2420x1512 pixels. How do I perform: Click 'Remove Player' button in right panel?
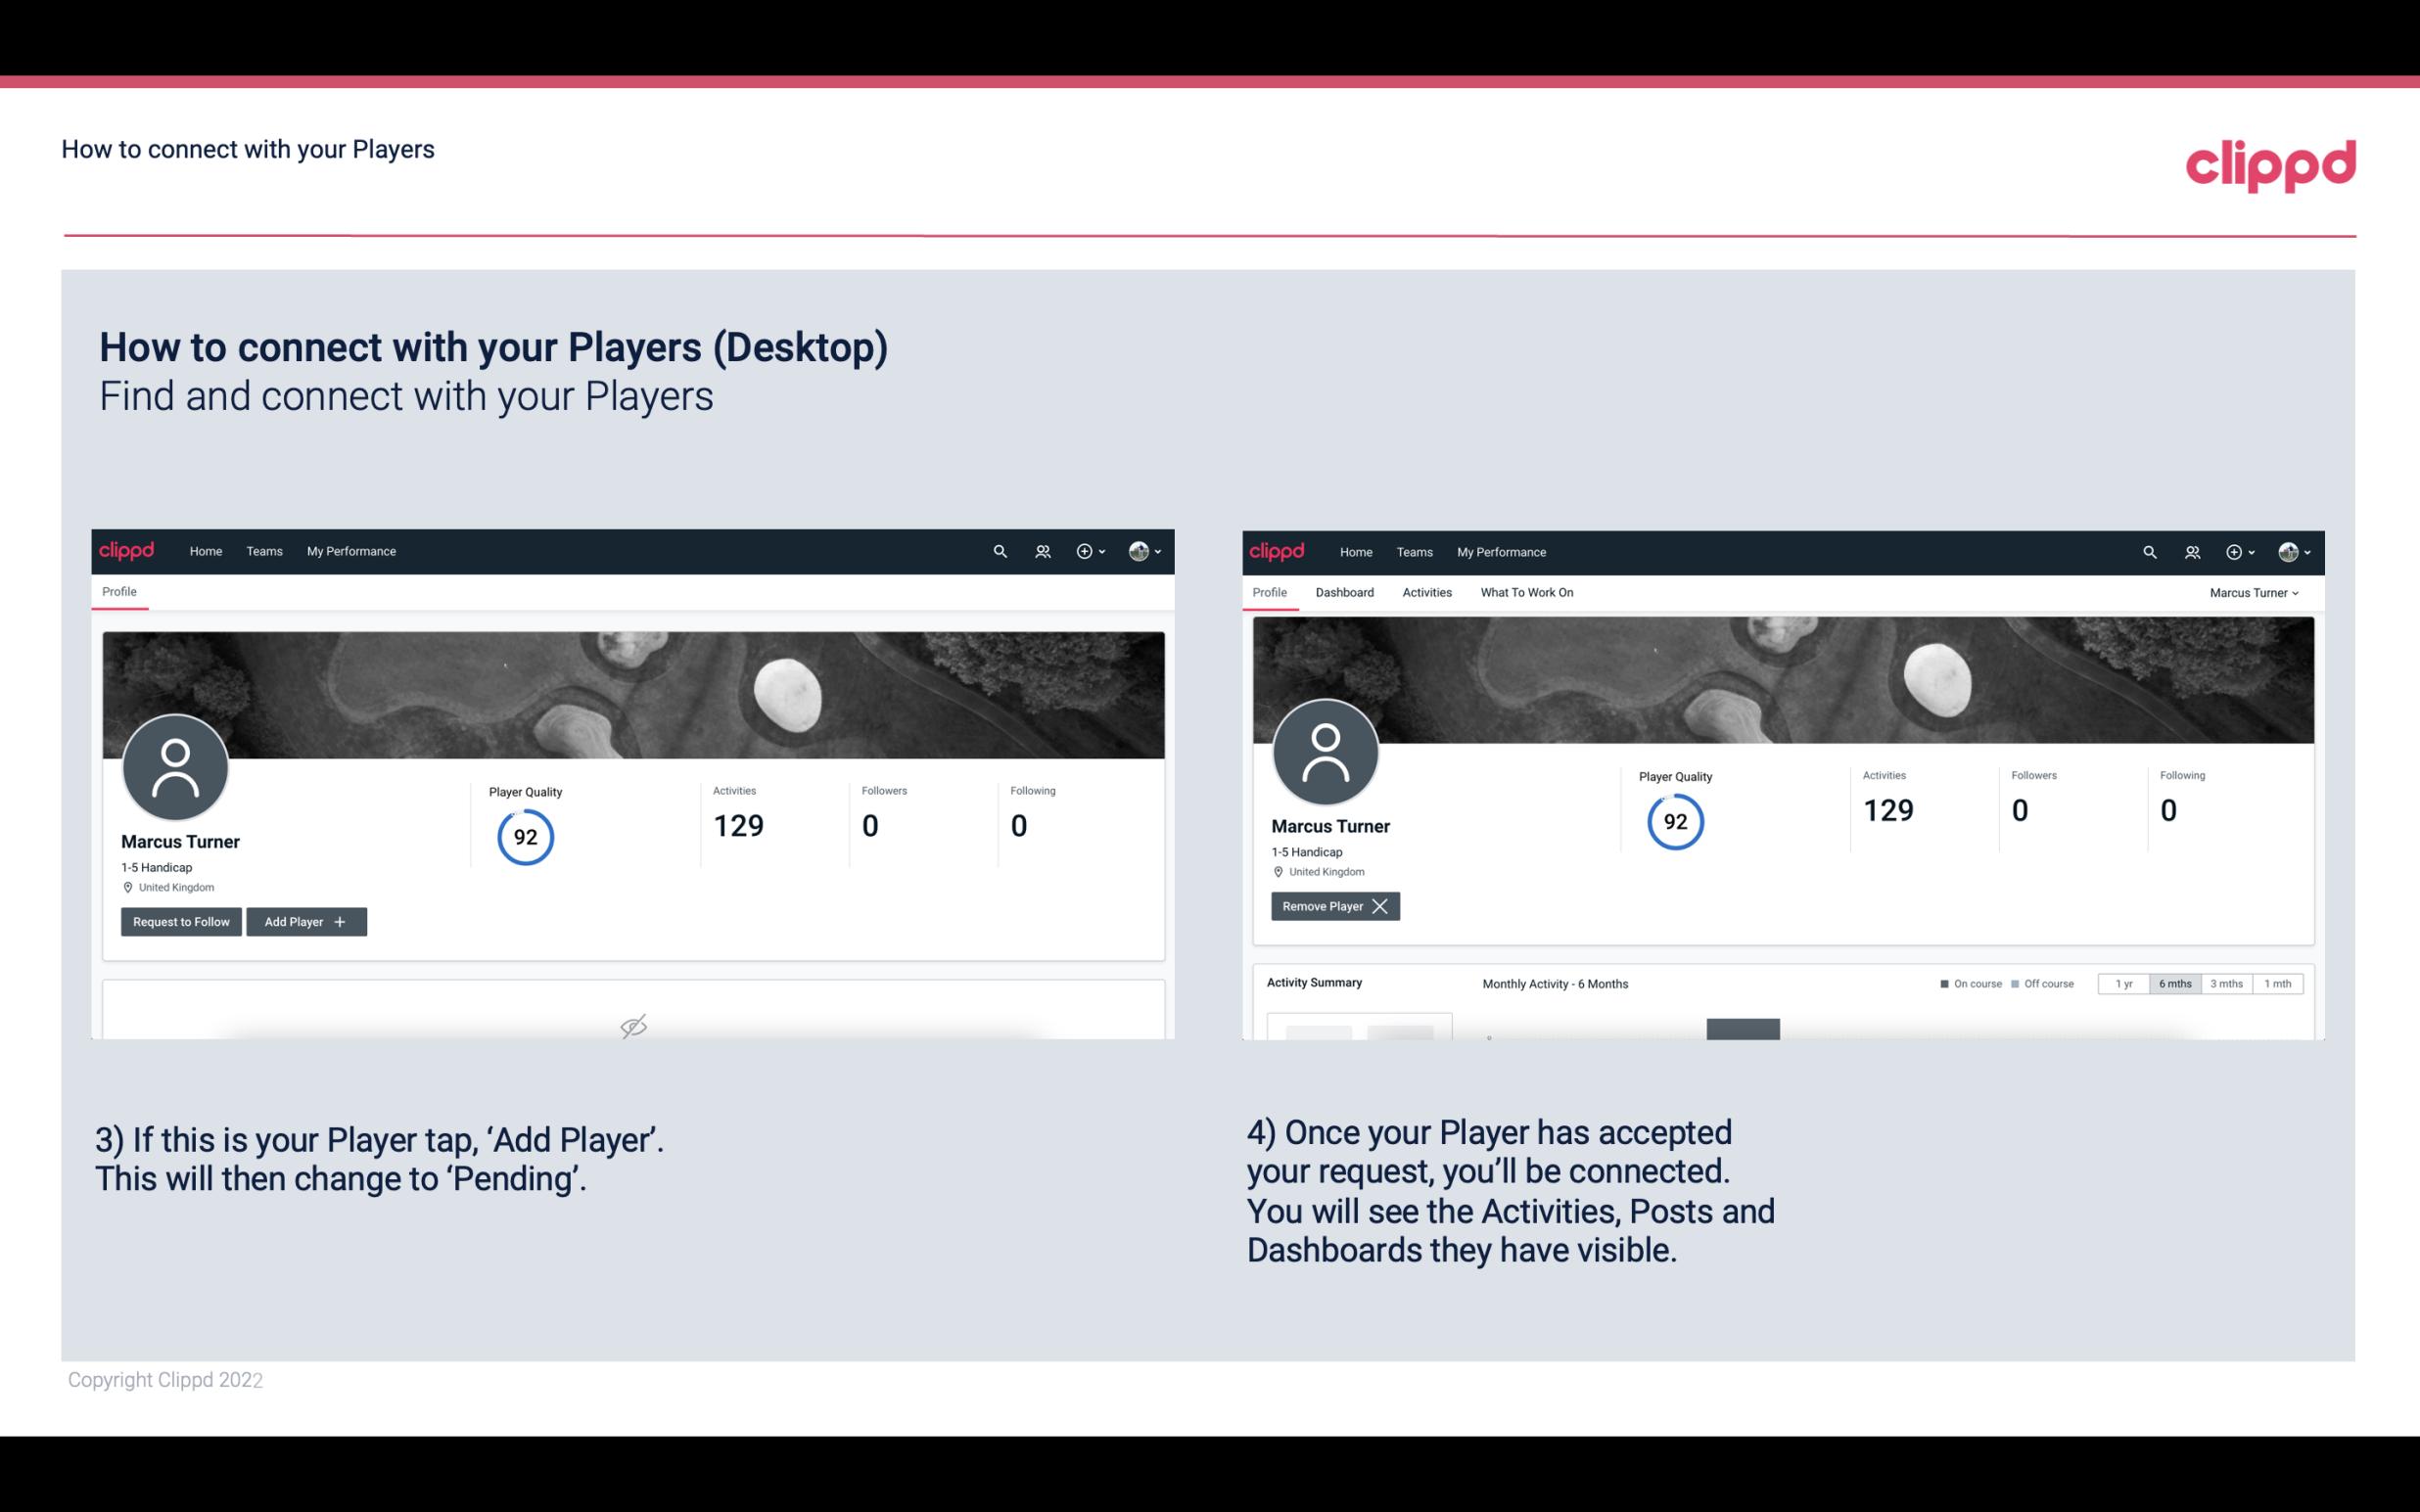click(1332, 906)
